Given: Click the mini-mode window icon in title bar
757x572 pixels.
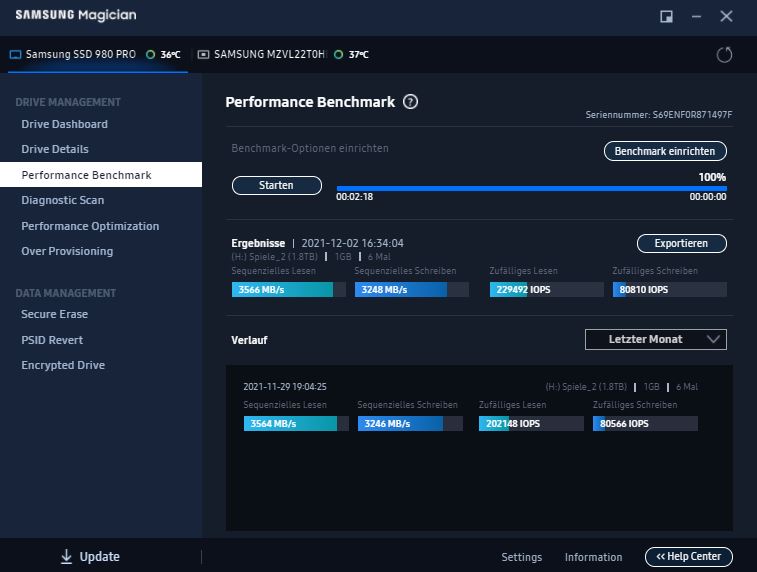Looking at the screenshot, I should 666,16.
